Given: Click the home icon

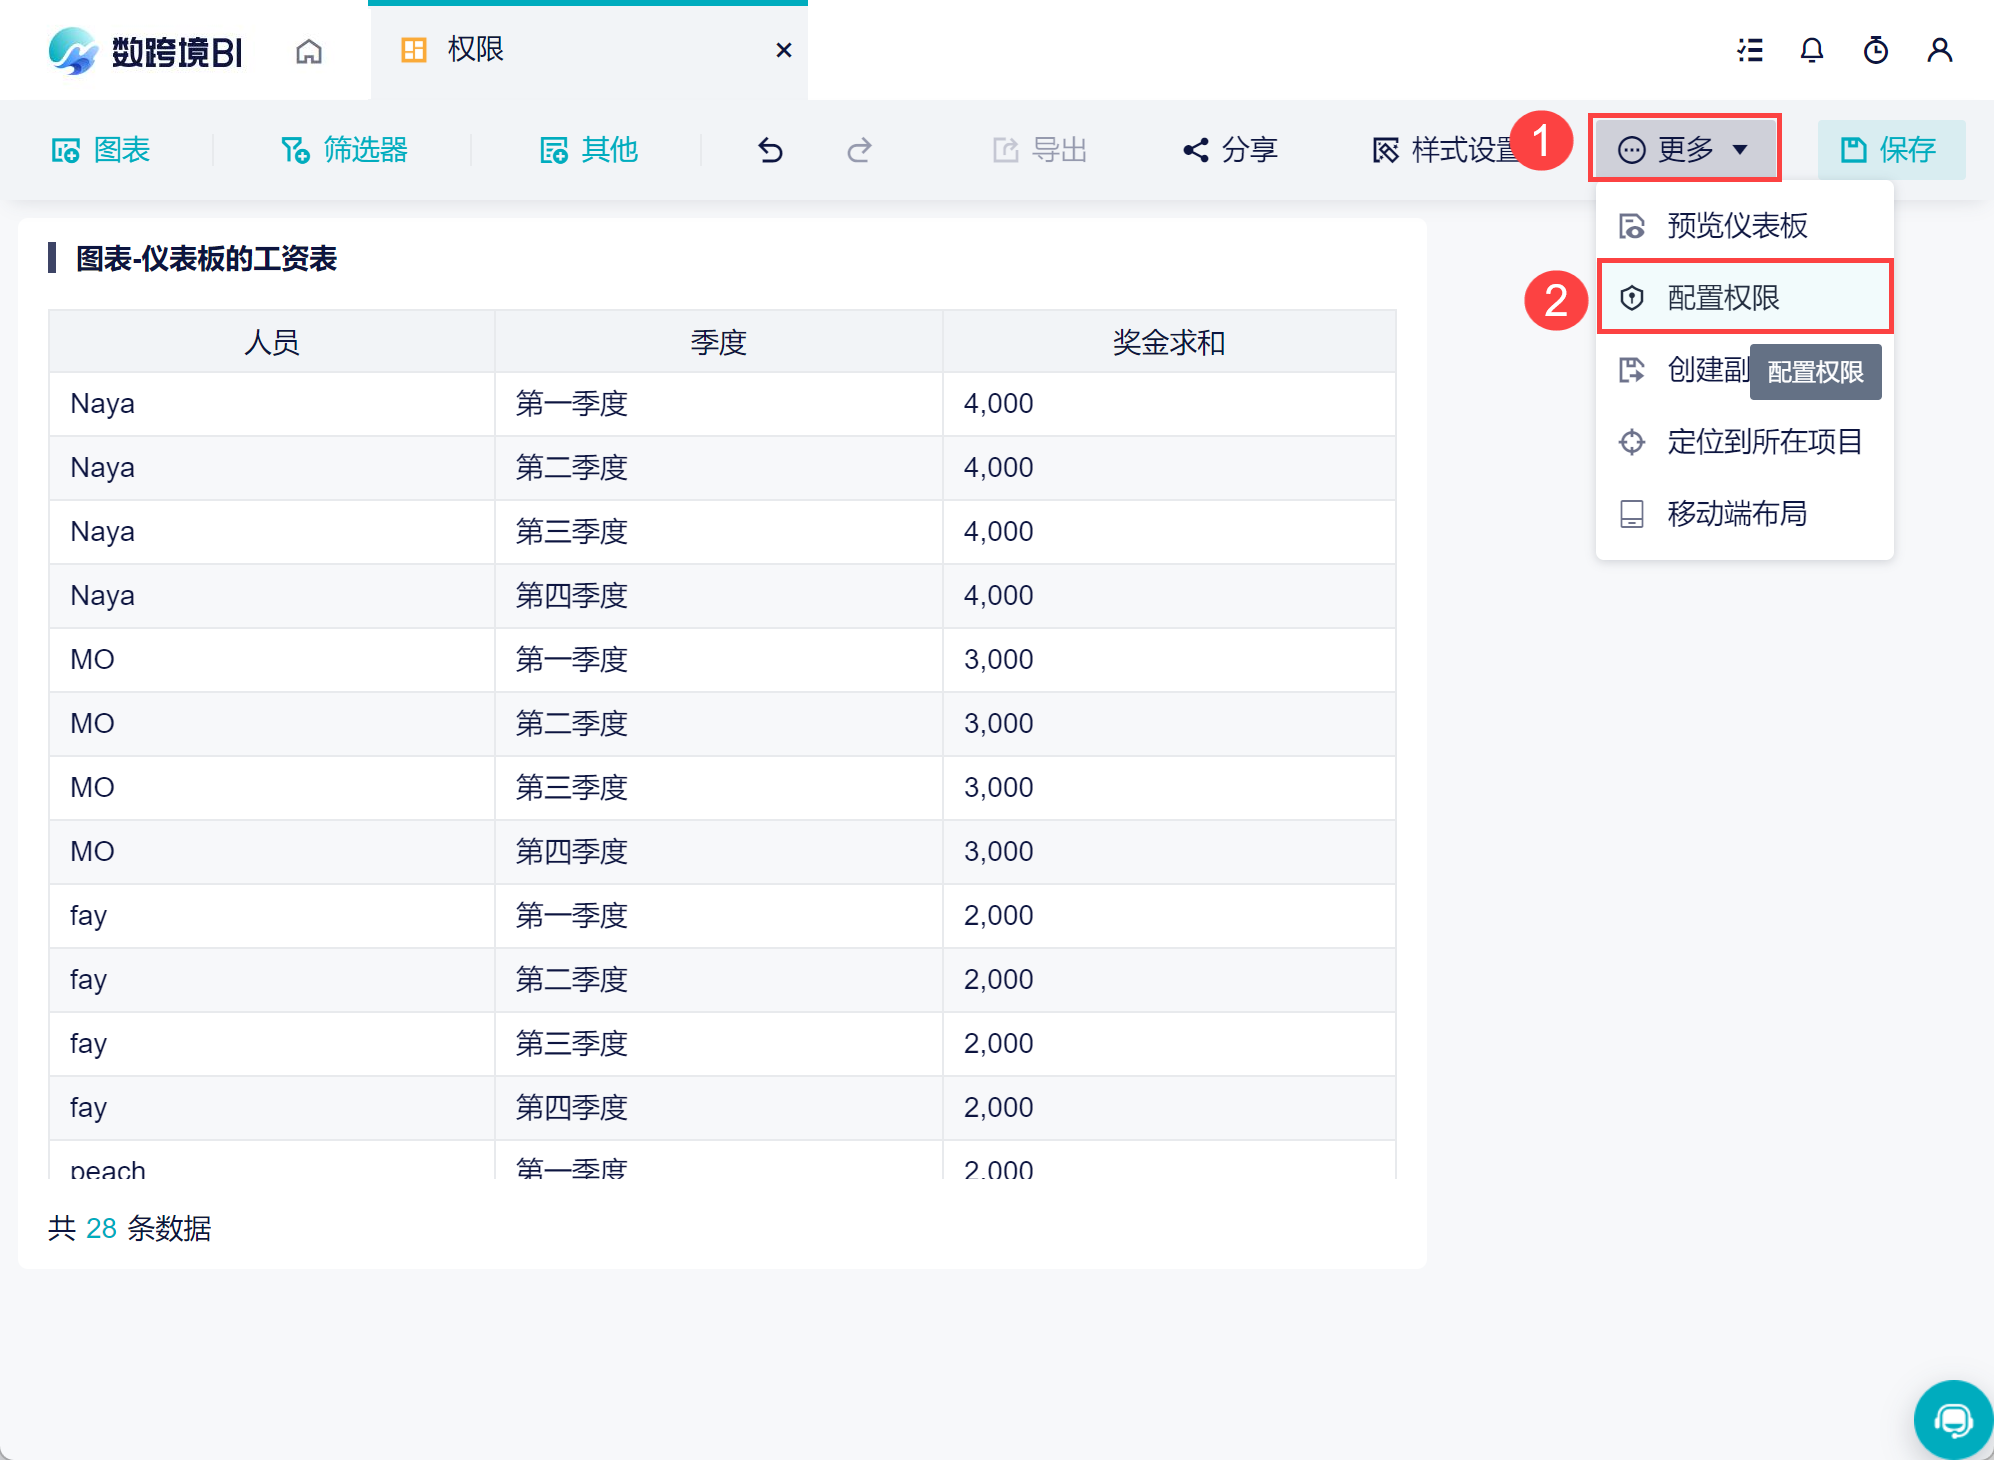Looking at the screenshot, I should coord(309,51).
